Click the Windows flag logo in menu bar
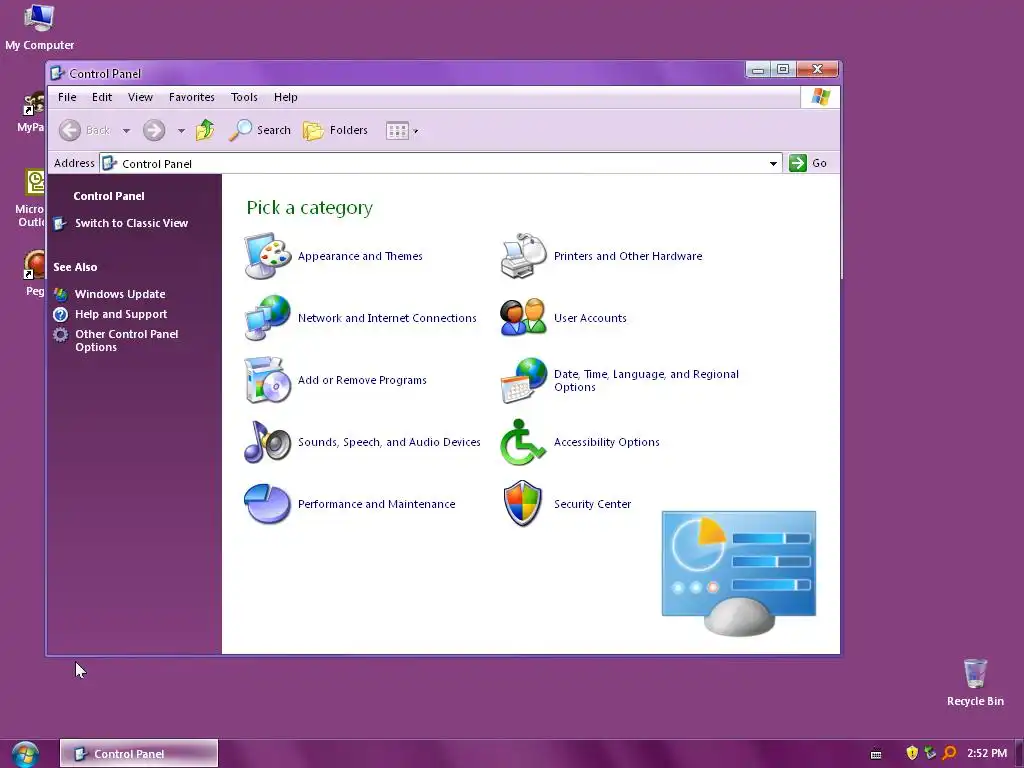This screenshot has height=768, width=1024. [820, 97]
